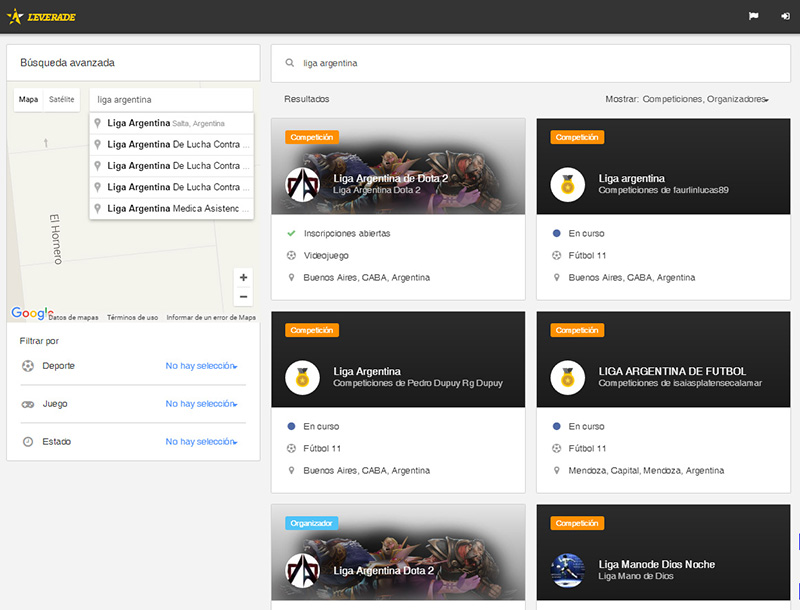
Task: Click the flag icon in header
Action: (753, 17)
